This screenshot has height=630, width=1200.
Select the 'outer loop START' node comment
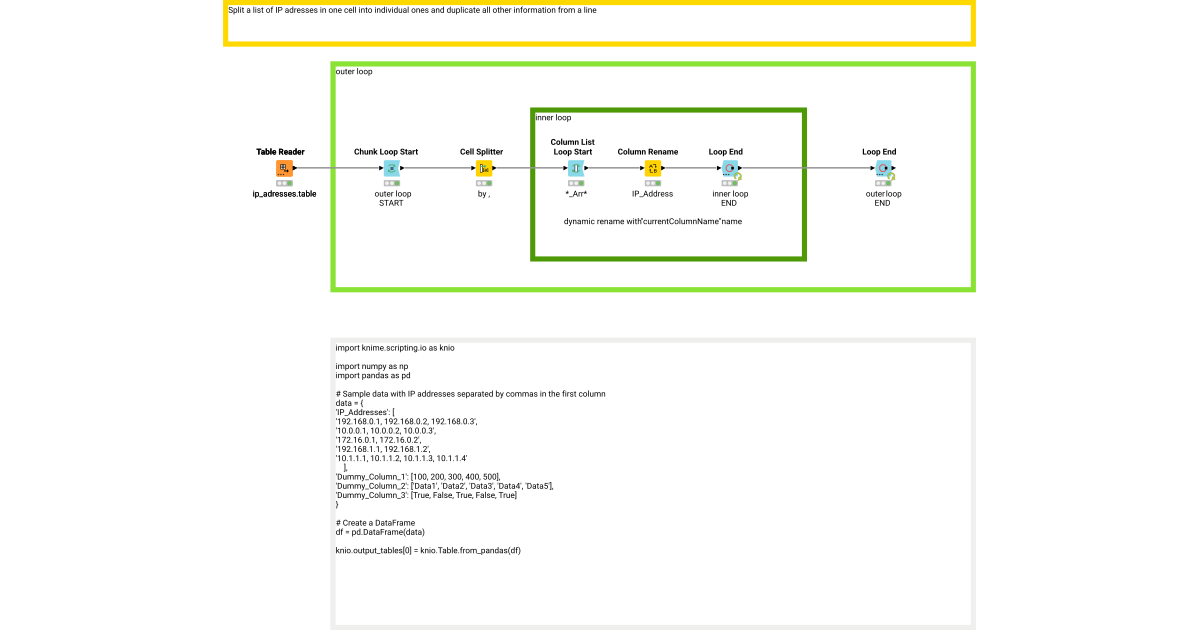tap(392, 198)
